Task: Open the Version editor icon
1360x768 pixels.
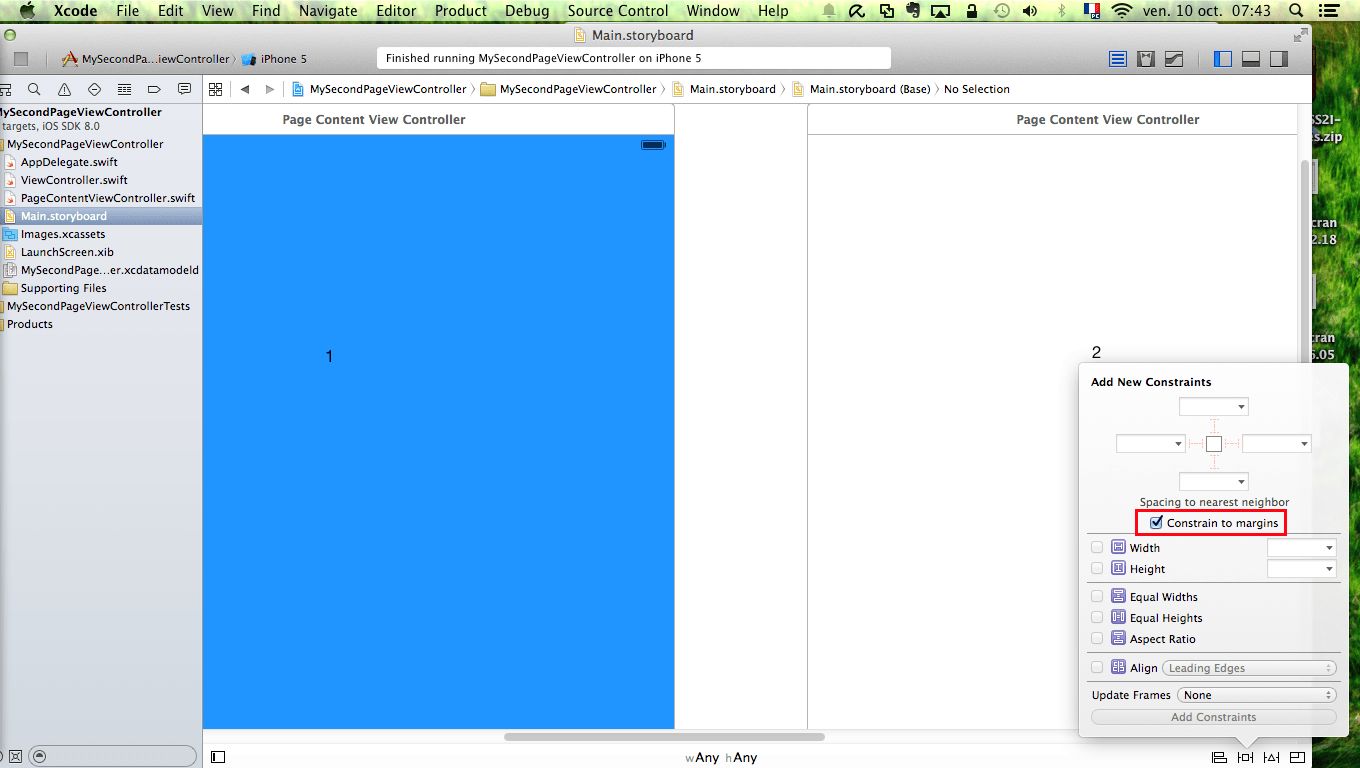Action: [x=1173, y=58]
